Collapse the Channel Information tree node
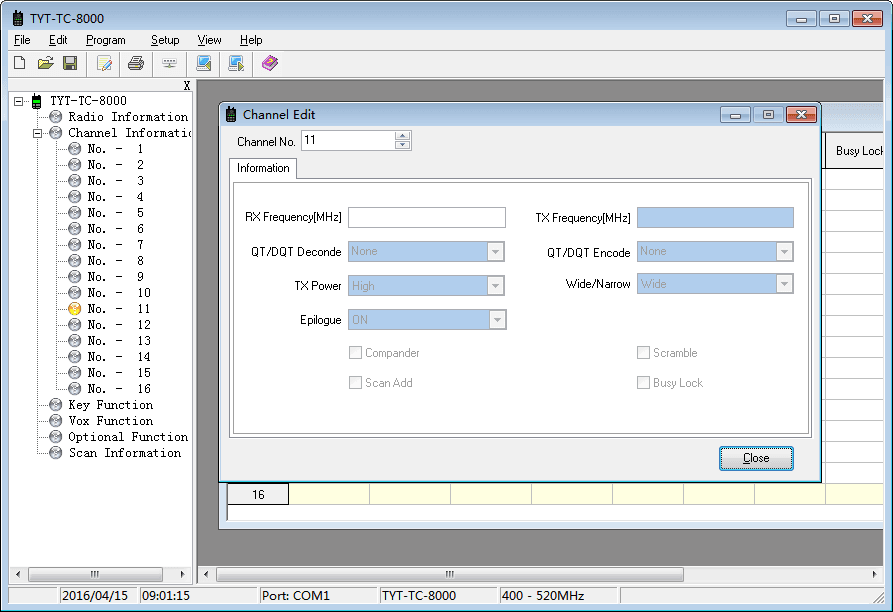 pos(38,133)
